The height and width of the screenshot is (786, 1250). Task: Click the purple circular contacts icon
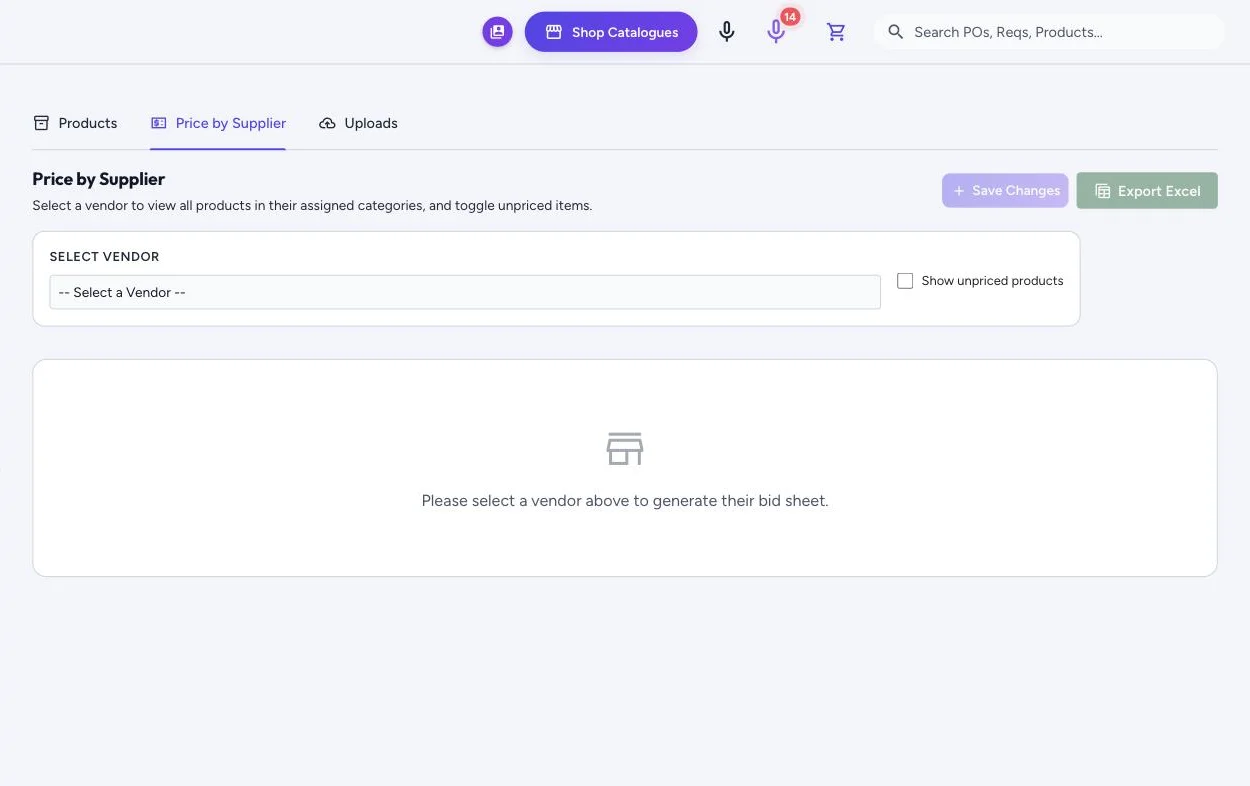(497, 32)
